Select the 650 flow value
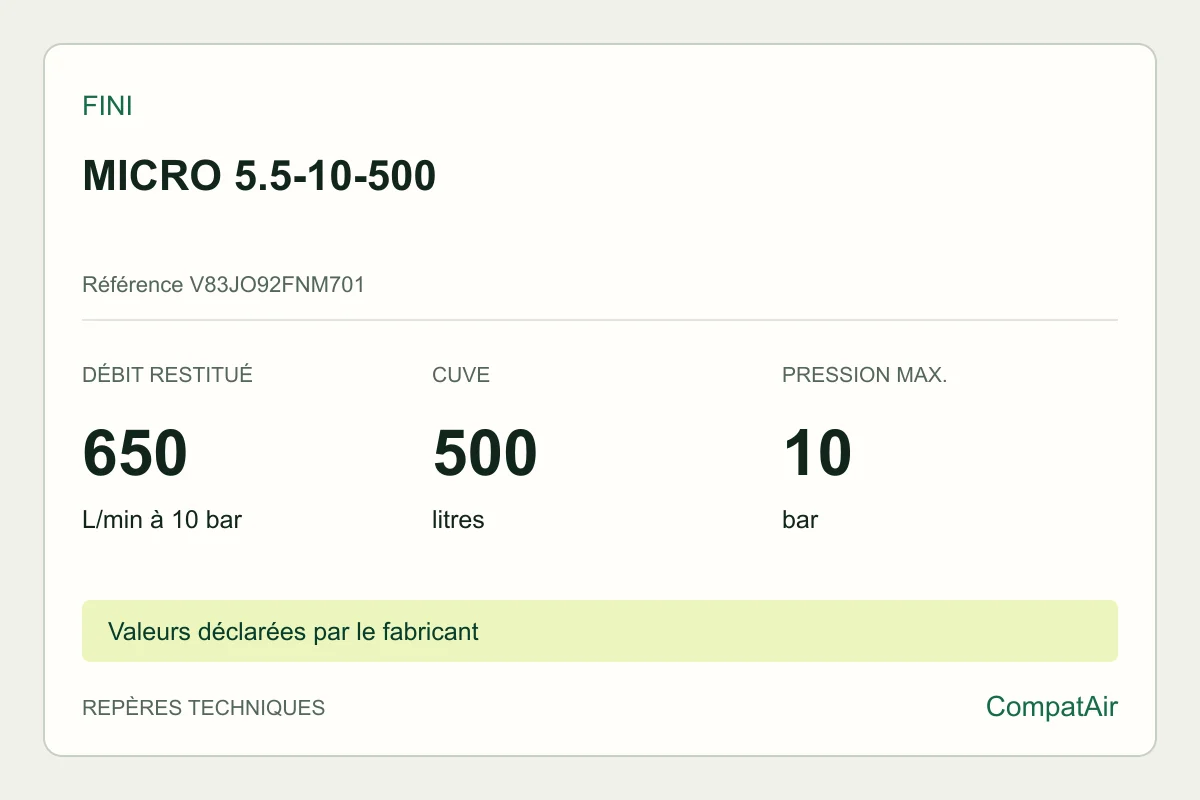Viewport: 1200px width, 800px height. 135,453
